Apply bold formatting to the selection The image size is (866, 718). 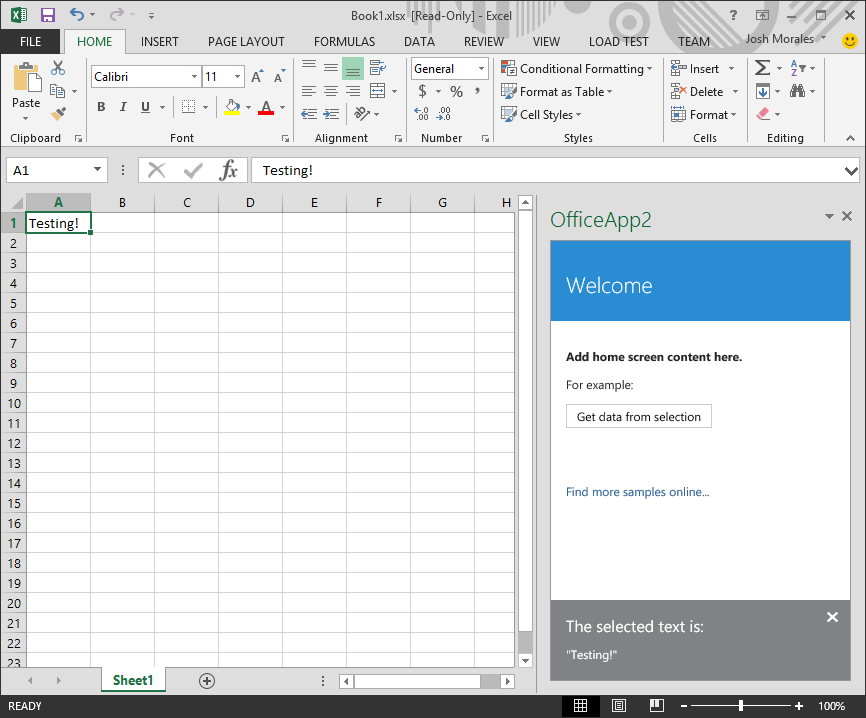(x=101, y=106)
